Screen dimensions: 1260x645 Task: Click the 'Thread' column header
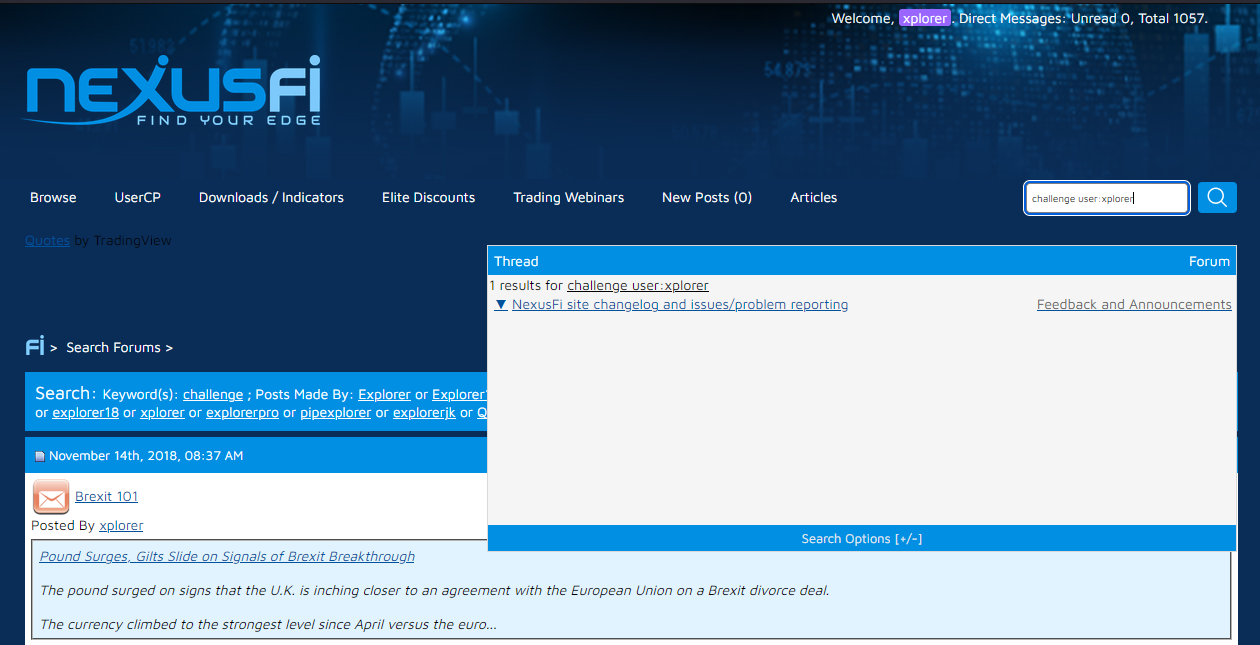516,261
